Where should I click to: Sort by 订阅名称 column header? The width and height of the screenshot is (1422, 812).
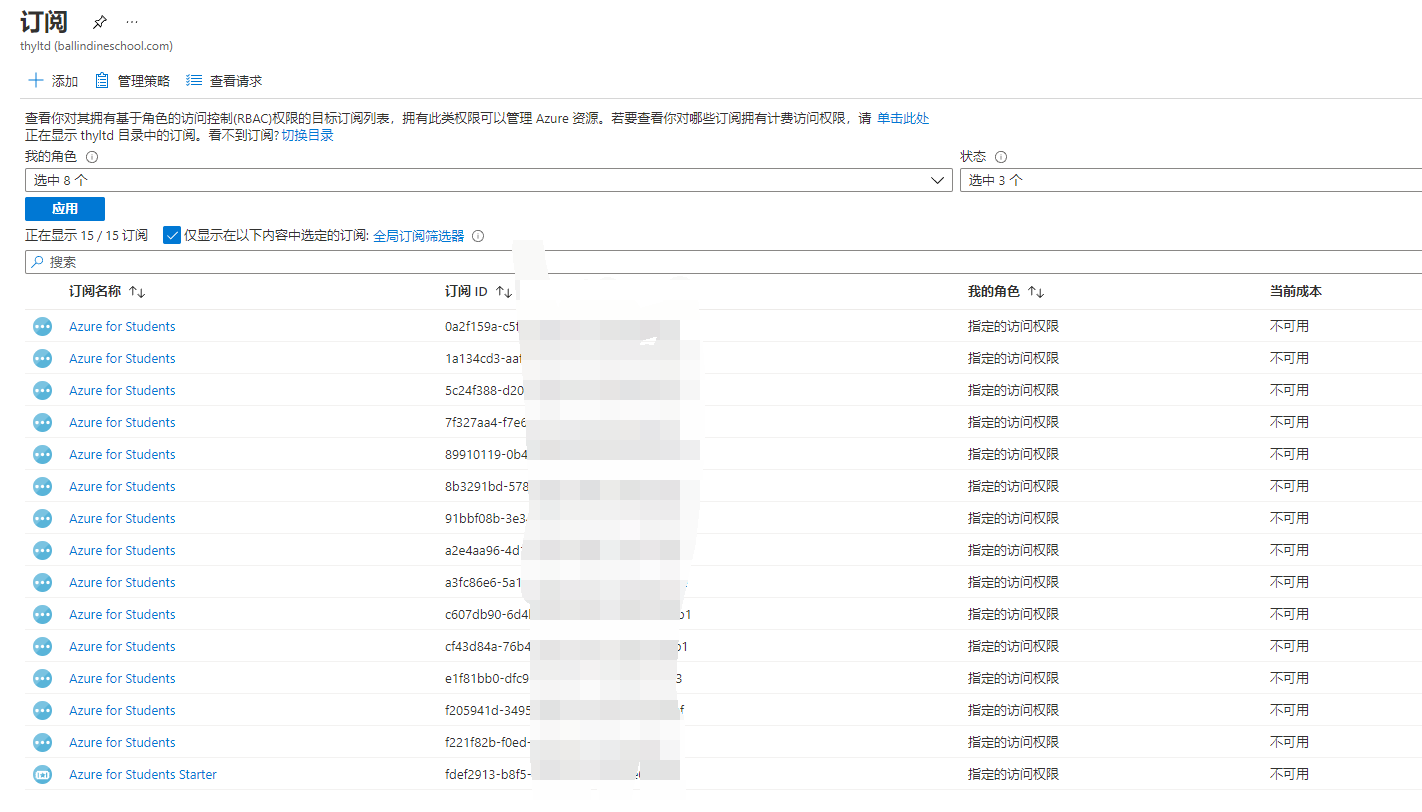coord(107,291)
